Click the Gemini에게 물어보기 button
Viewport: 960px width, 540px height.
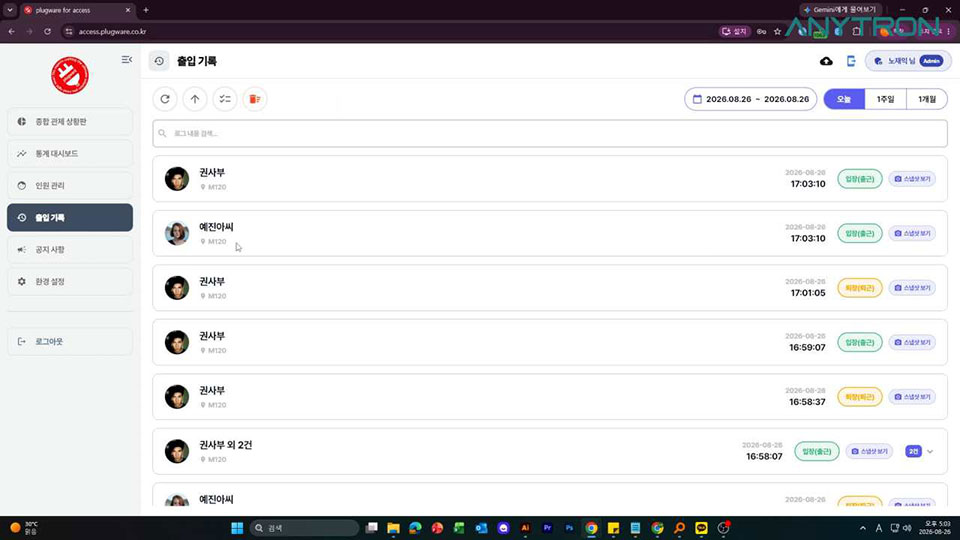pos(840,10)
